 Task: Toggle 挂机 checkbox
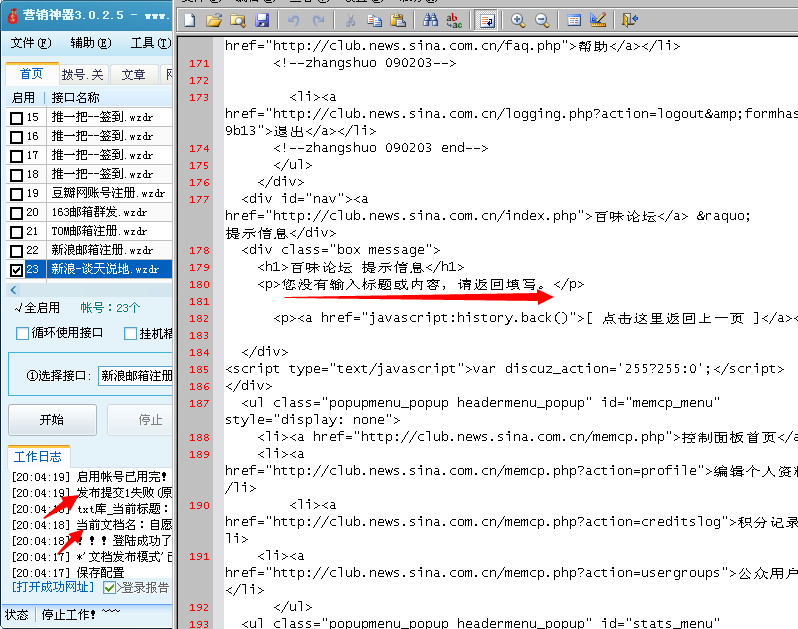[130, 333]
